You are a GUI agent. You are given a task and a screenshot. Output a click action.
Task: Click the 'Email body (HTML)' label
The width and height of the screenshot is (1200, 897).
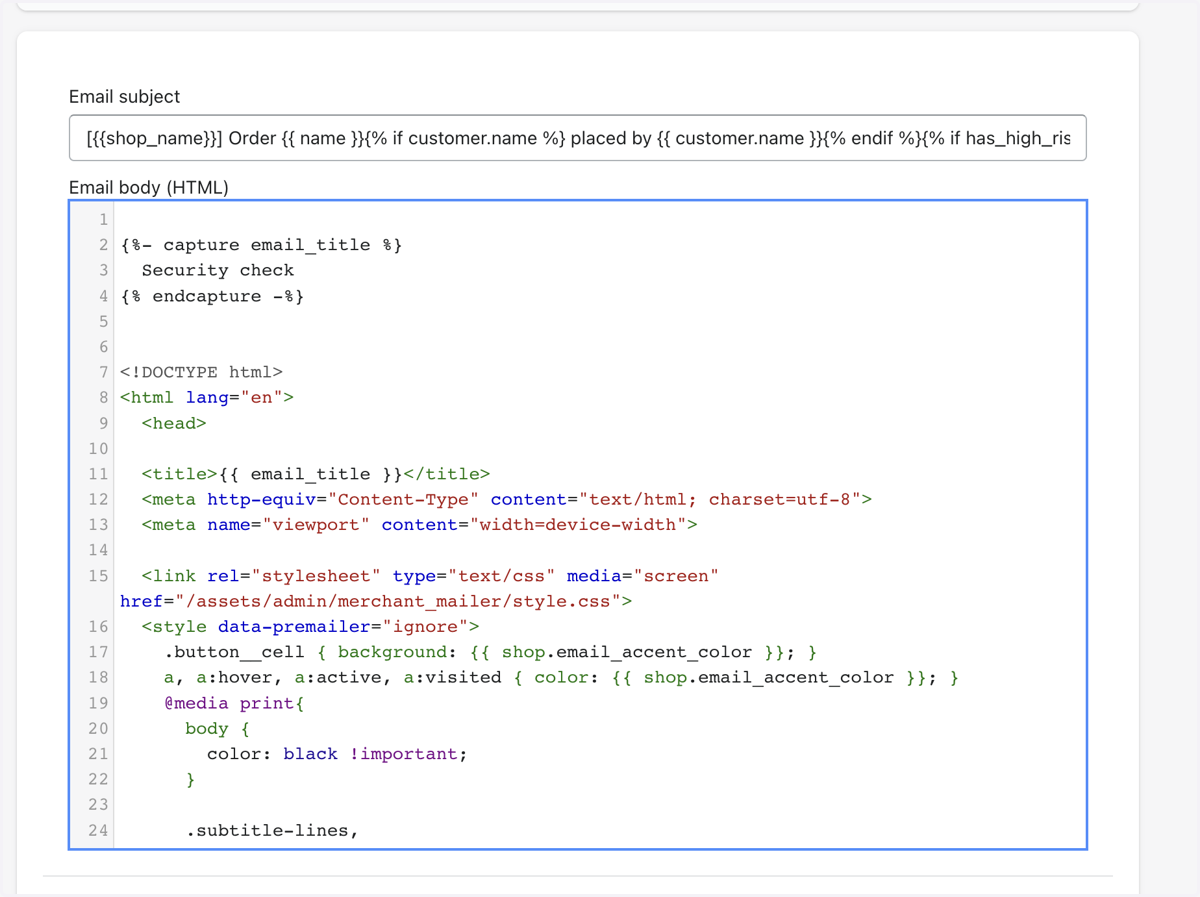148,188
